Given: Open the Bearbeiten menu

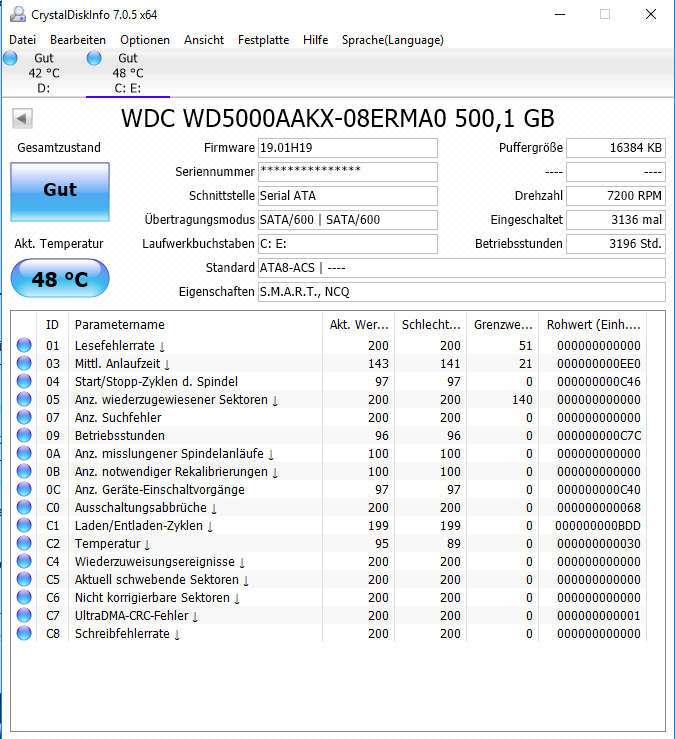Looking at the screenshot, I should (78, 40).
